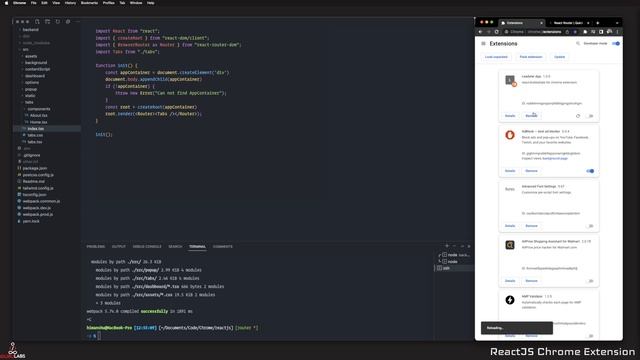This screenshot has height=360, width=640.
Task: Disable the AdBlock extension toggle
Action: click(x=590, y=171)
